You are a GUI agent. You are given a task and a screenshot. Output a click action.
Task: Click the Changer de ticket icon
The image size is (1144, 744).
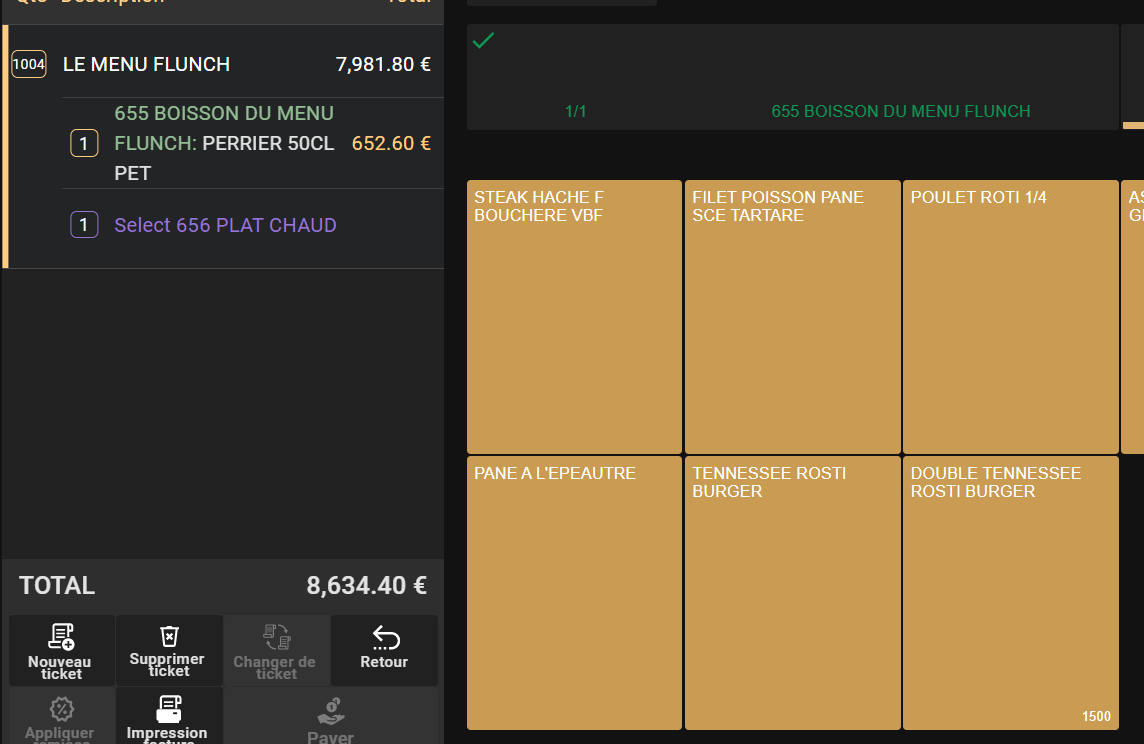[276, 636]
